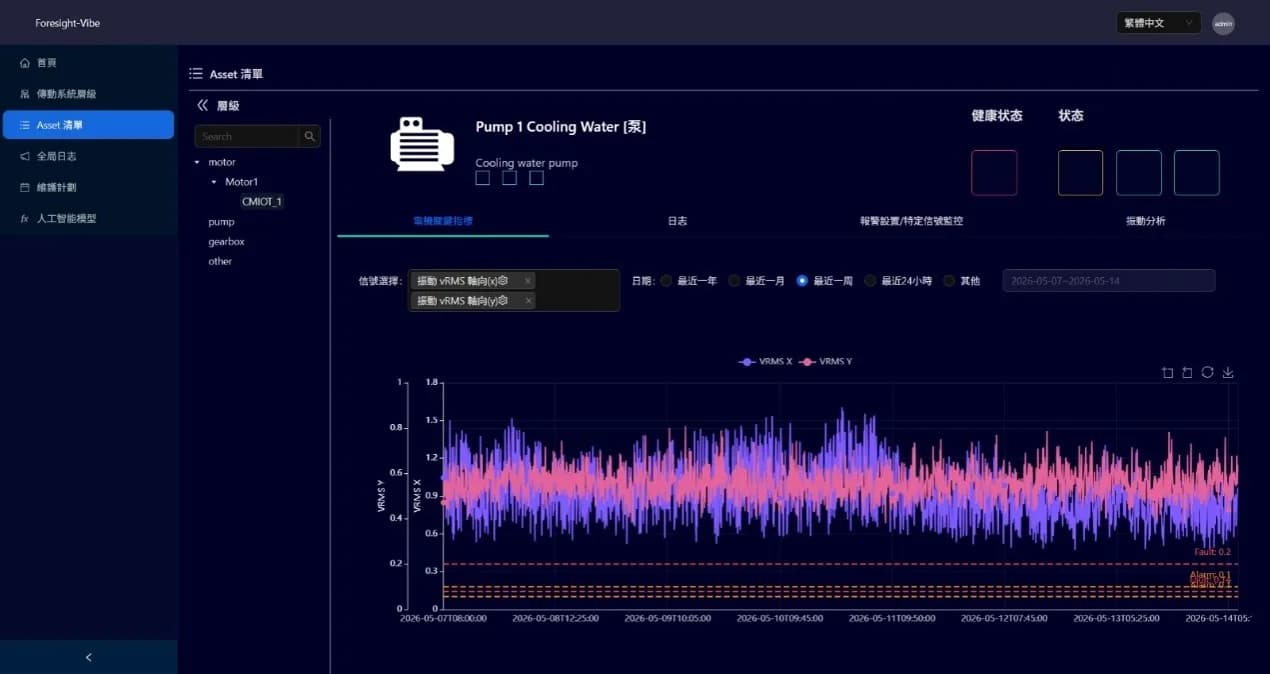Image resolution: width=1270 pixels, height=674 pixels.
Task: Open settings gear on 振動 vRMS 軸向(x) tag
Action: [503, 280]
